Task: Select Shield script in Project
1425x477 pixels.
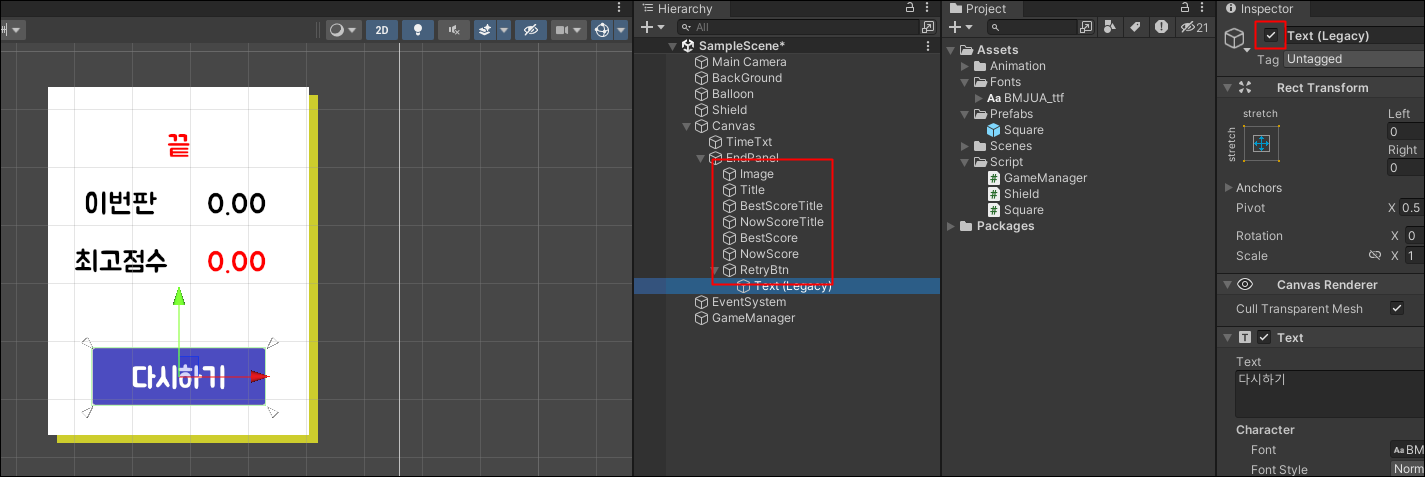Action: tap(1013, 194)
